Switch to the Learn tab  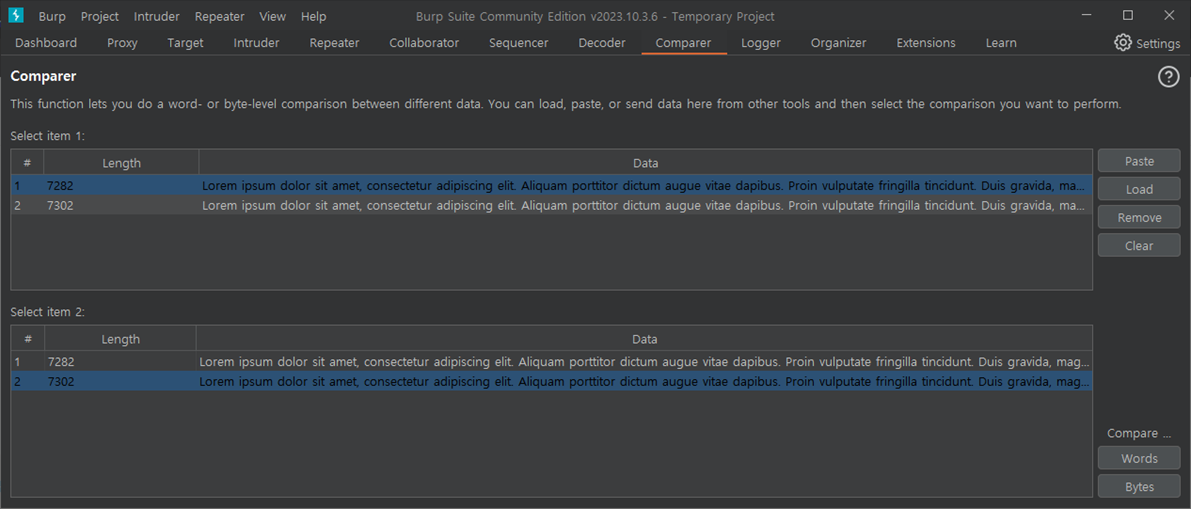1001,43
